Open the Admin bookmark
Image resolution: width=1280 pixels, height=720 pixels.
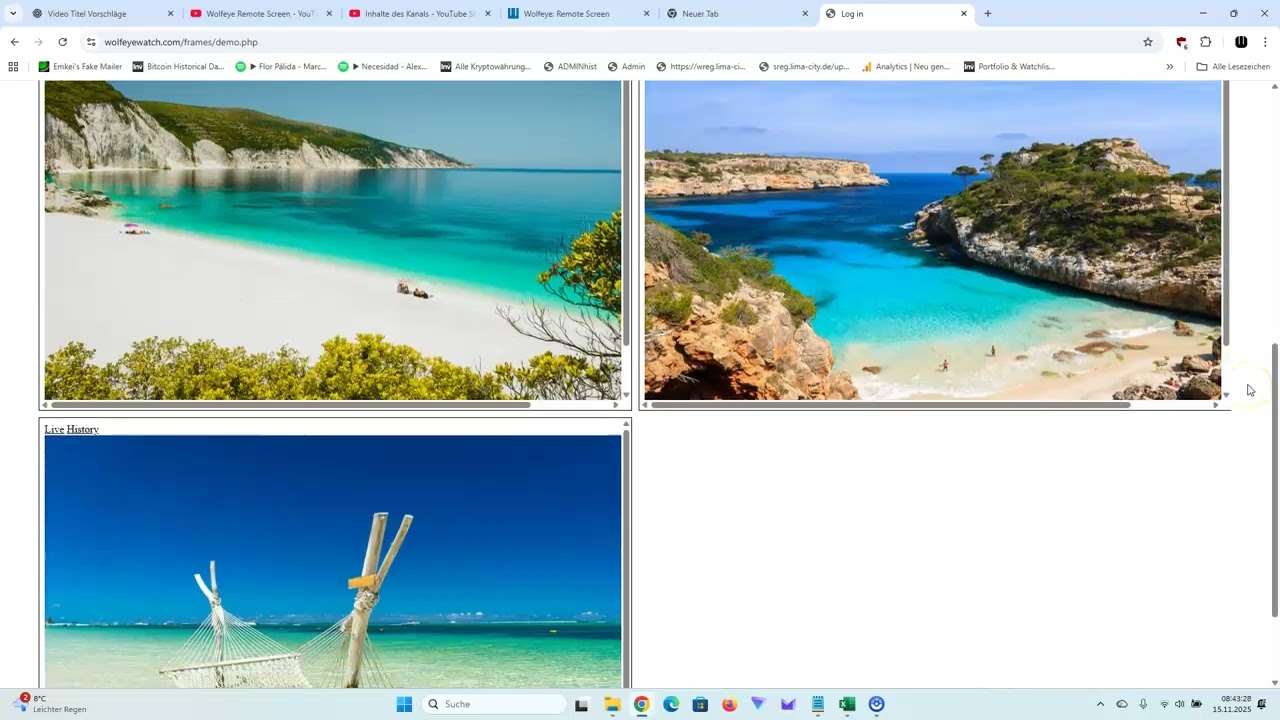627,67
